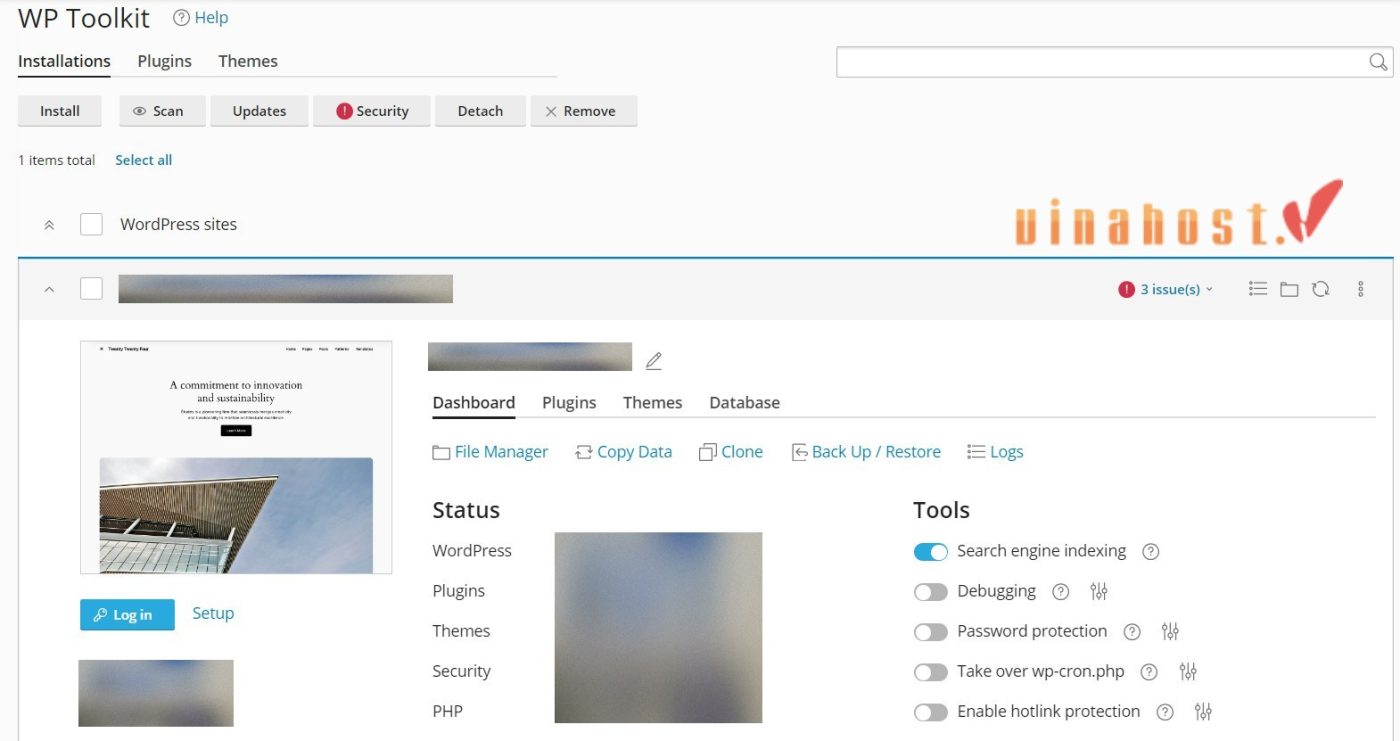Image resolution: width=1400 pixels, height=741 pixels.
Task: Open Copy Data link
Action: (624, 452)
